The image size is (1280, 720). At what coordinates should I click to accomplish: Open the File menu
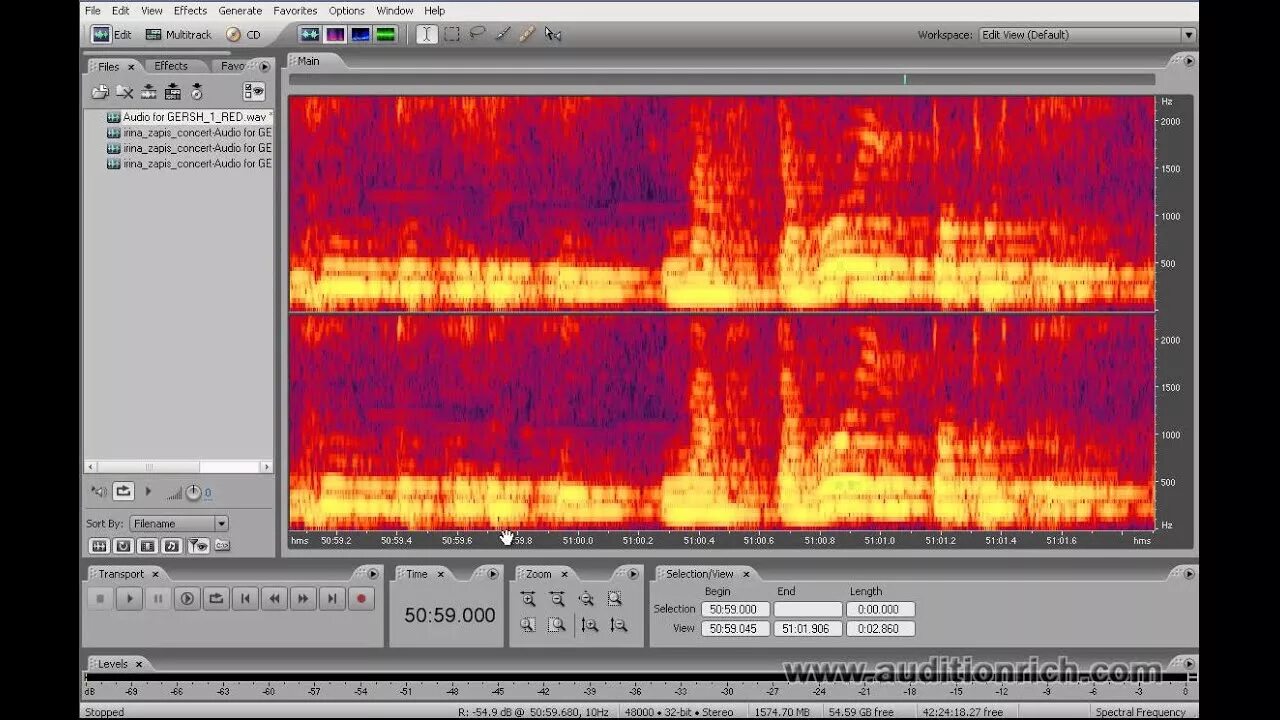coord(93,10)
